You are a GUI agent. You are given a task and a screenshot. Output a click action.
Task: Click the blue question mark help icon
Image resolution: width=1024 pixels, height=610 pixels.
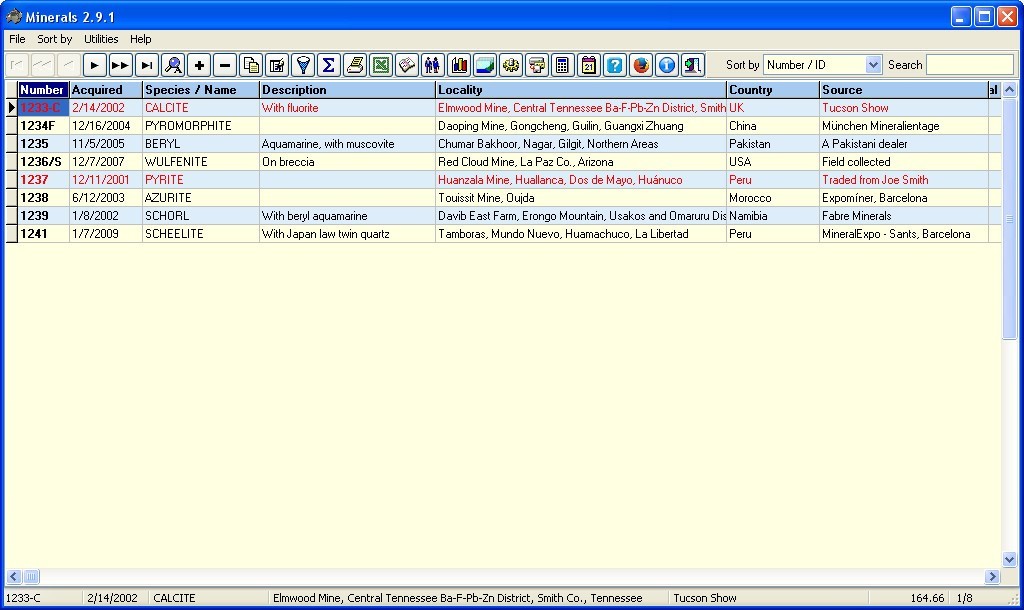[x=615, y=65]
